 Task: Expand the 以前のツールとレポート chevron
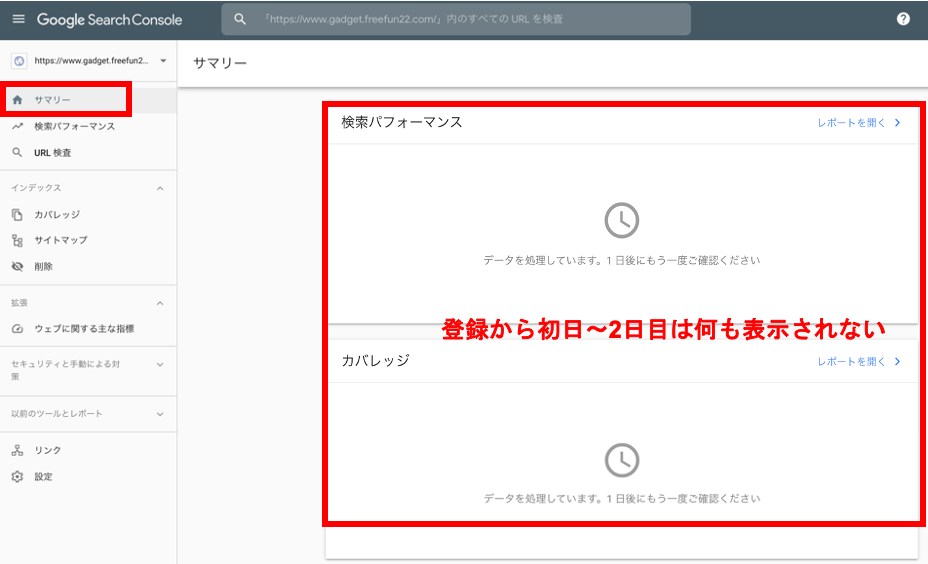click(x=160, y=414)
